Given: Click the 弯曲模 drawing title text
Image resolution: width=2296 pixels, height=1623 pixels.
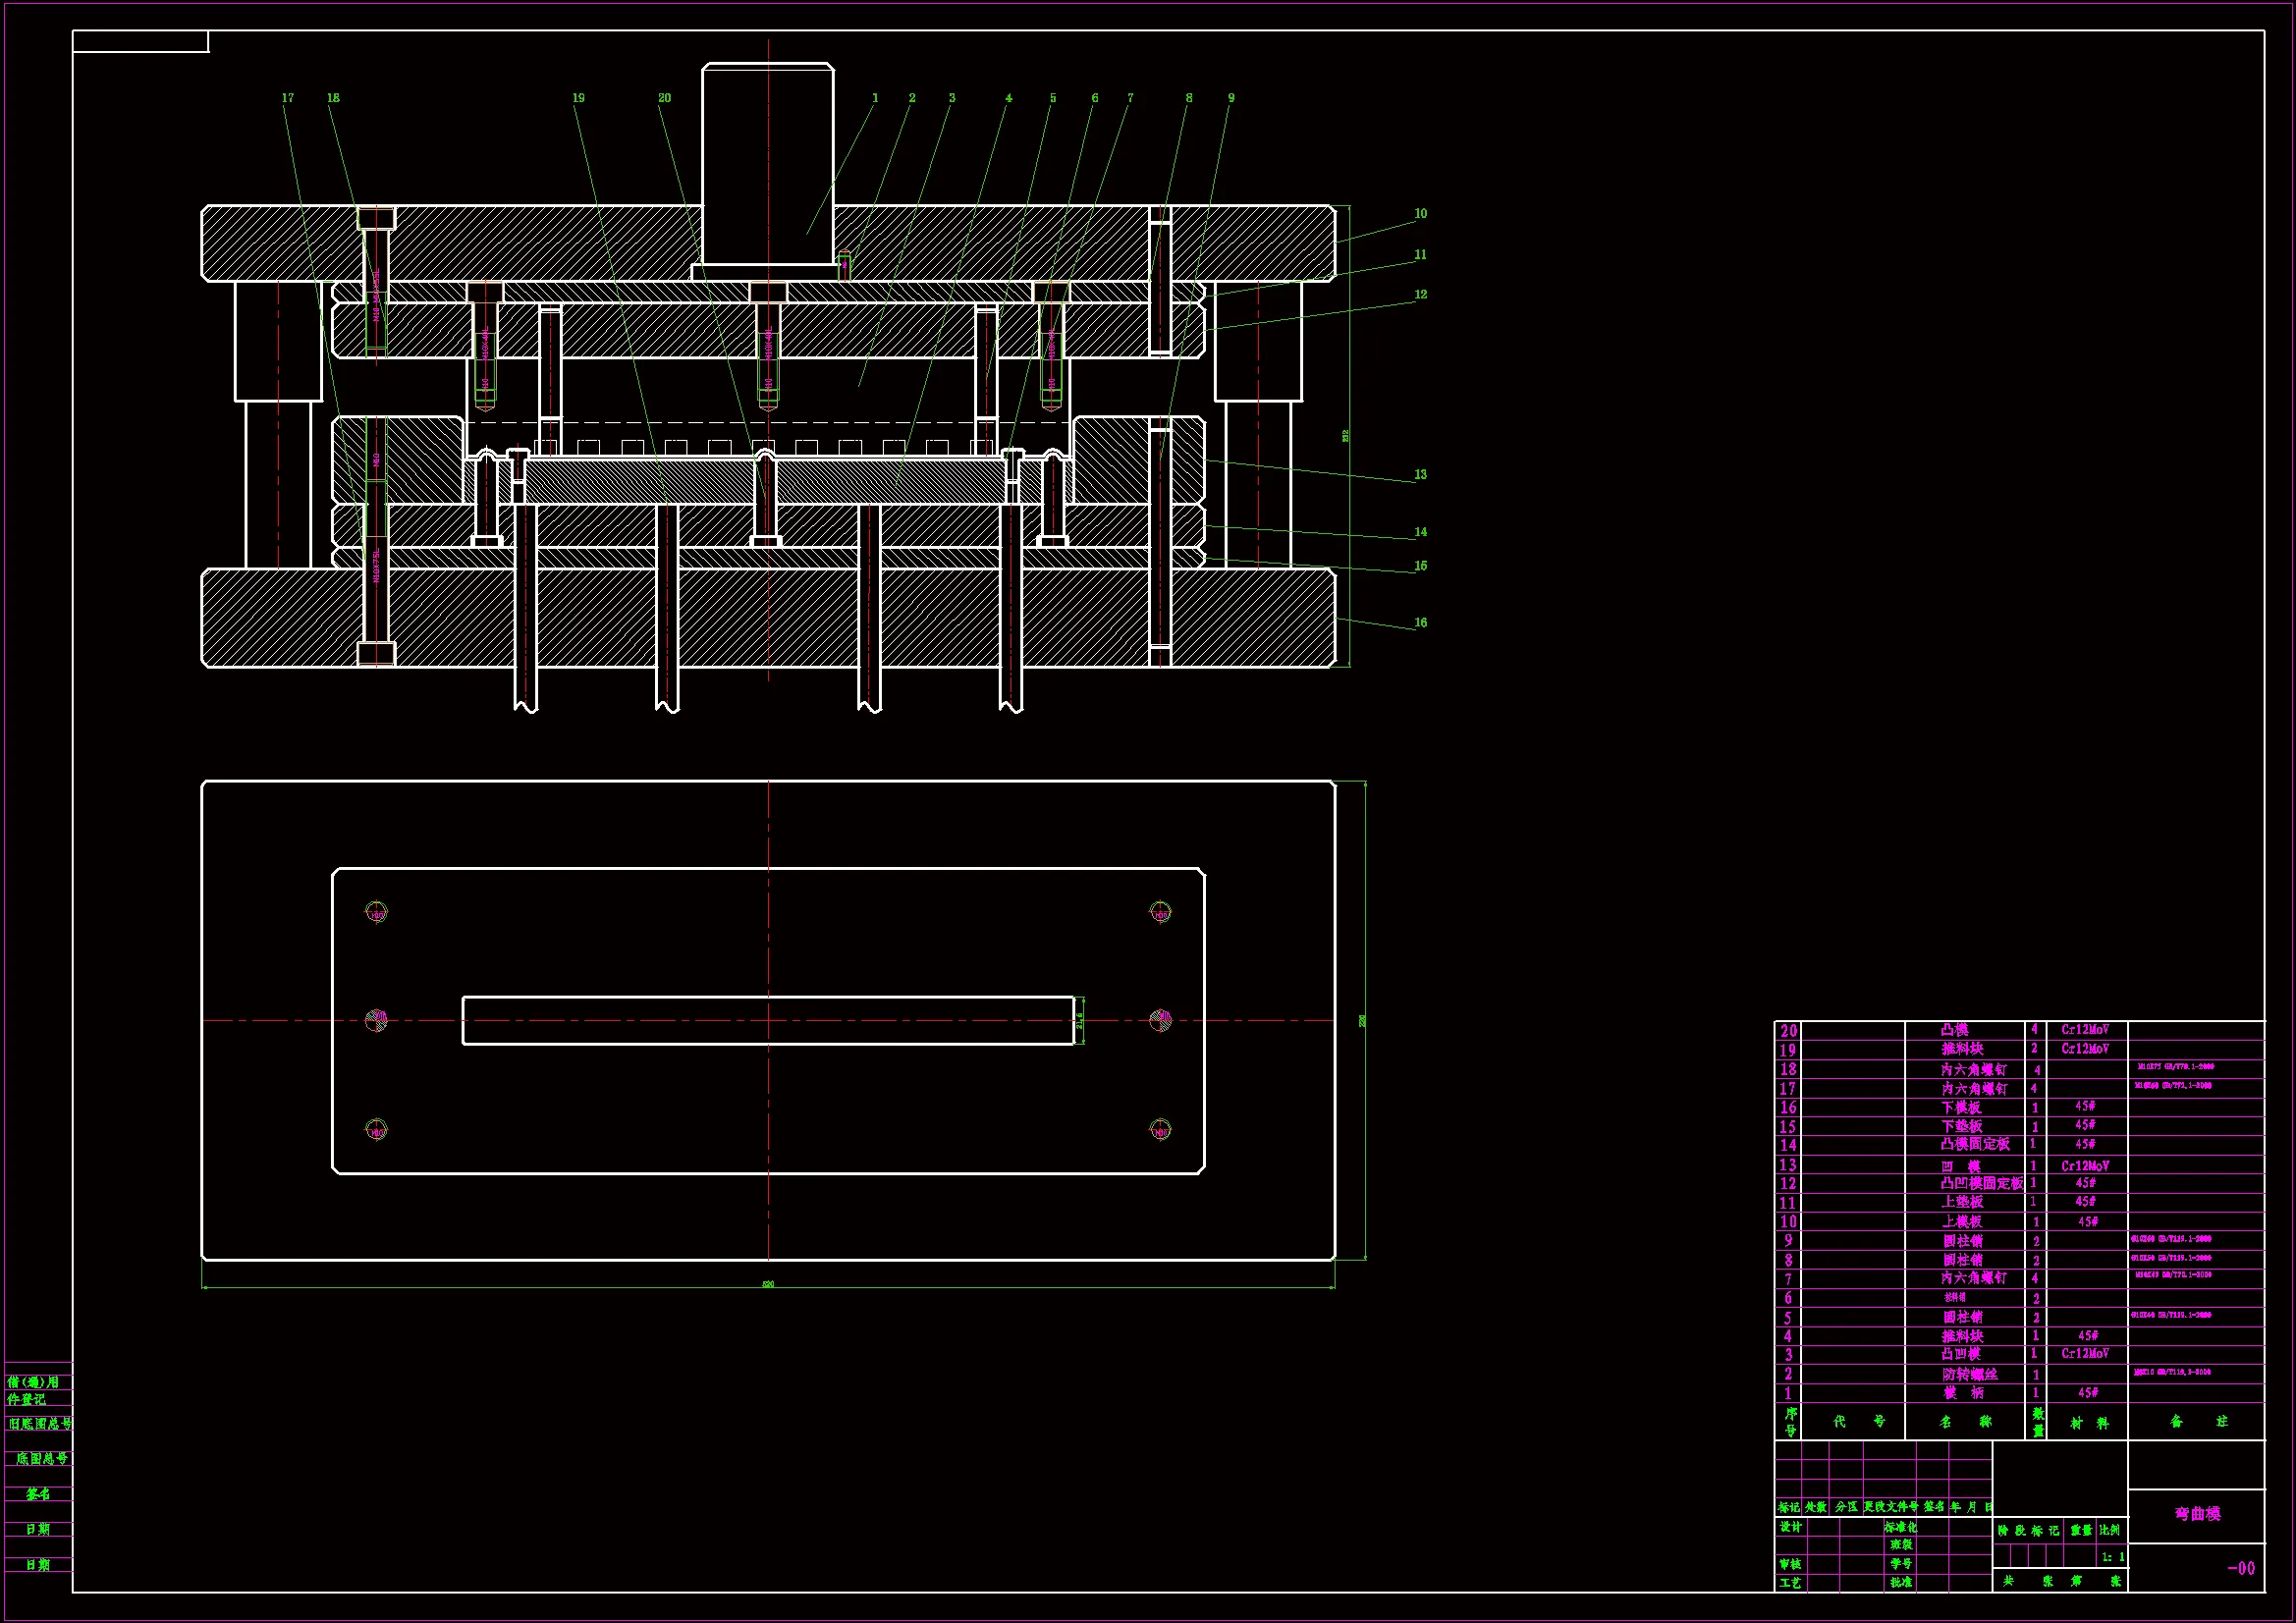Looking at the screenshot, I should pyautogui.click(x=2197, y=1514).
